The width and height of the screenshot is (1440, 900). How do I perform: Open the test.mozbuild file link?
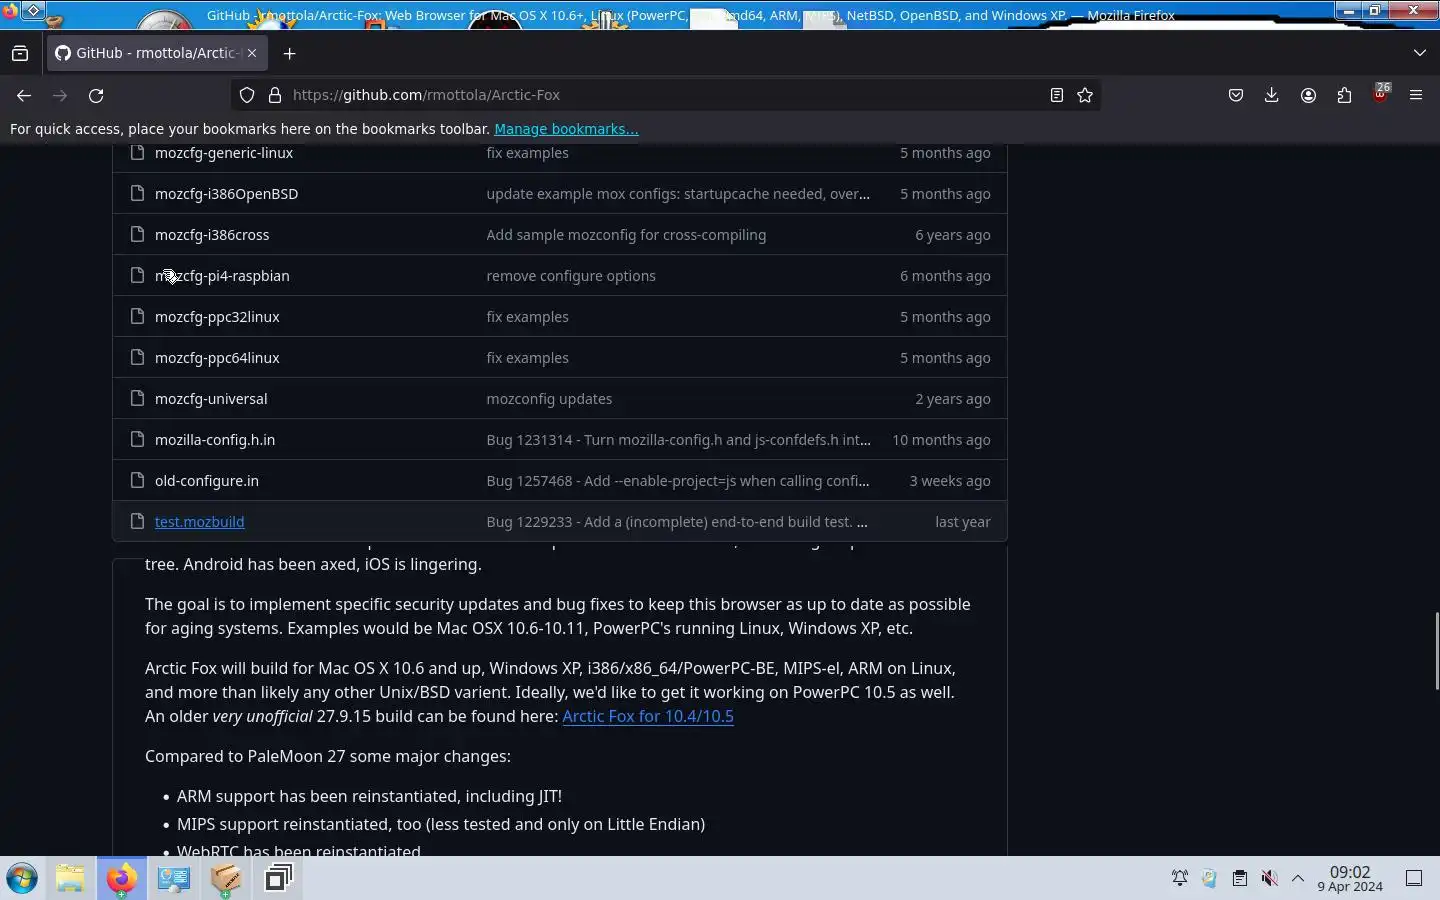point(199,522)
